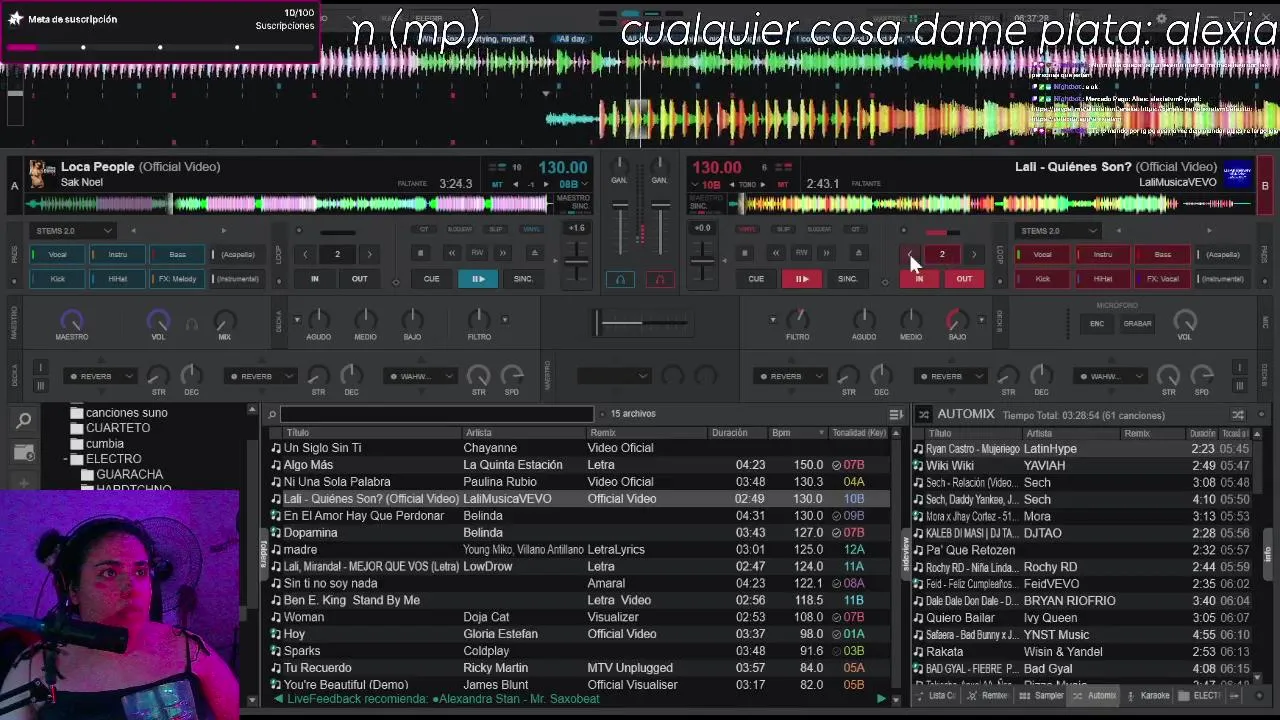Open the WAHW effect dropdown on deck A
Viewport: 1280px width, 720px height.
pos(419,377)
